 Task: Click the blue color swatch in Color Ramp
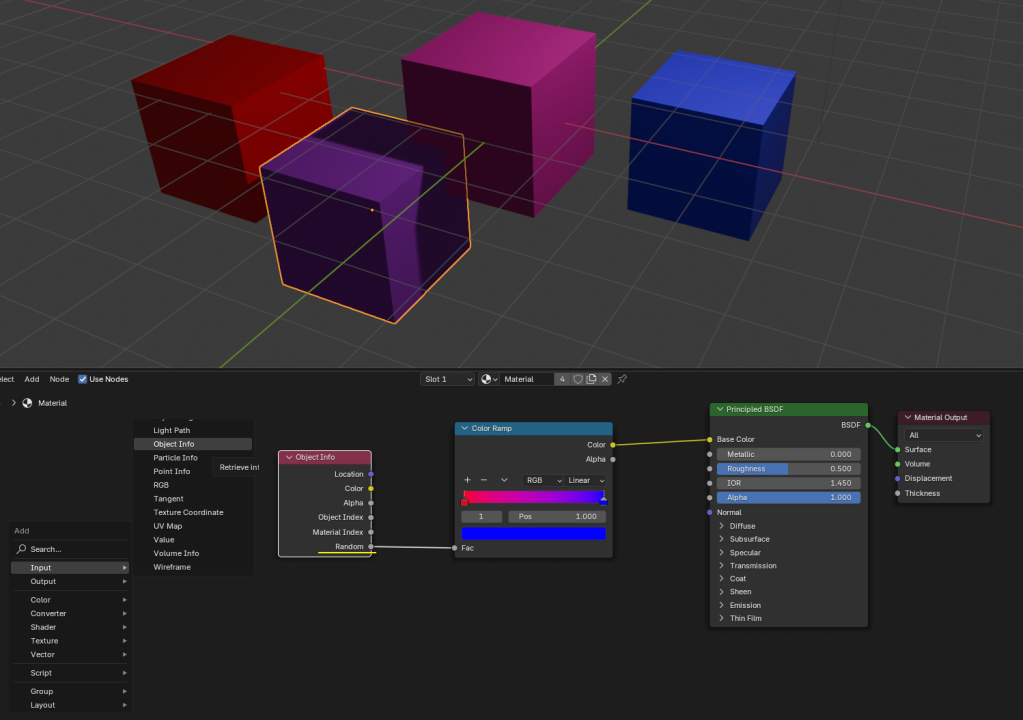pos(533,533)
